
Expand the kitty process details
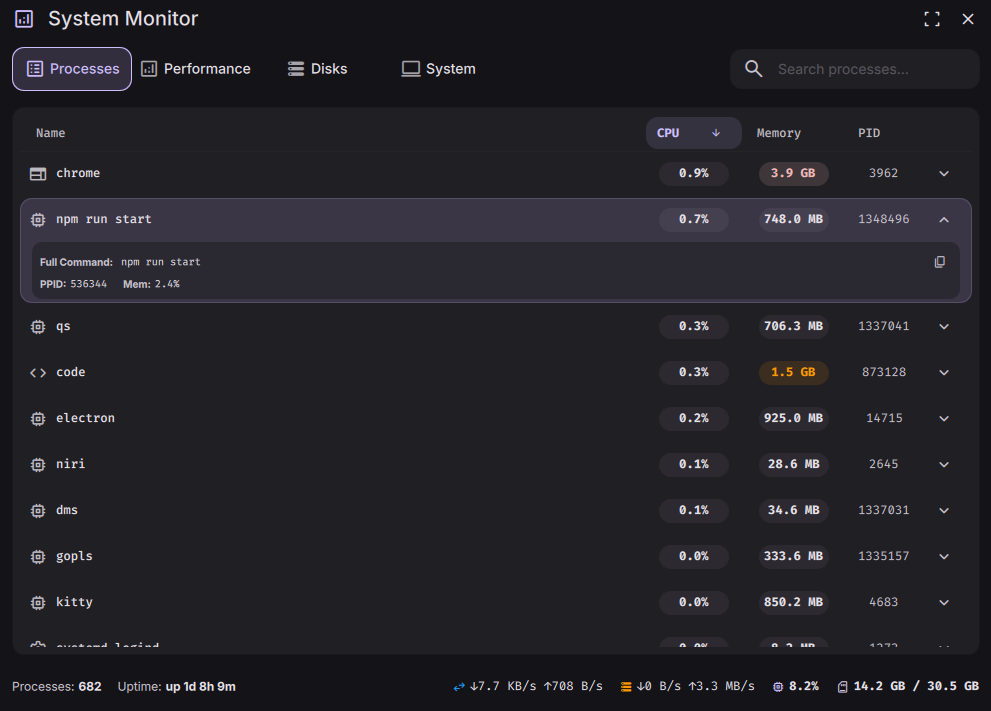point(943,603)
